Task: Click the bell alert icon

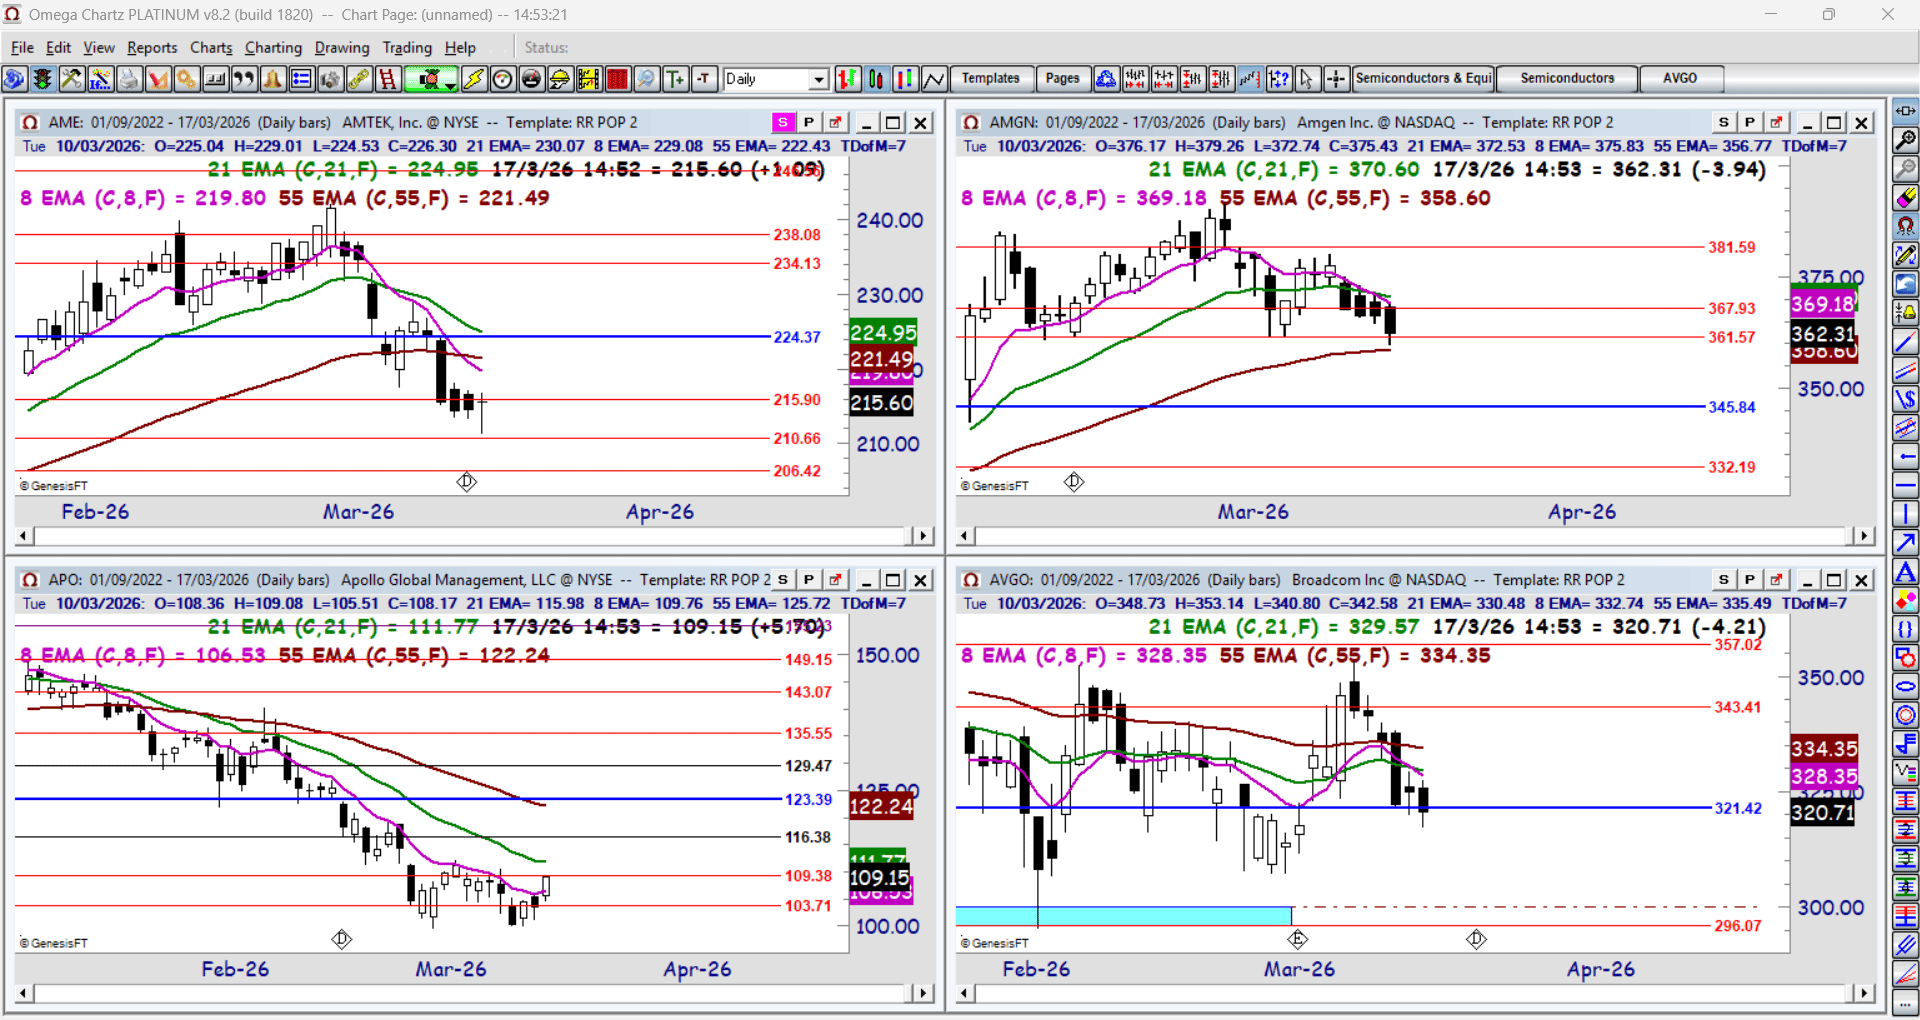Action: [x=273, y=79]
